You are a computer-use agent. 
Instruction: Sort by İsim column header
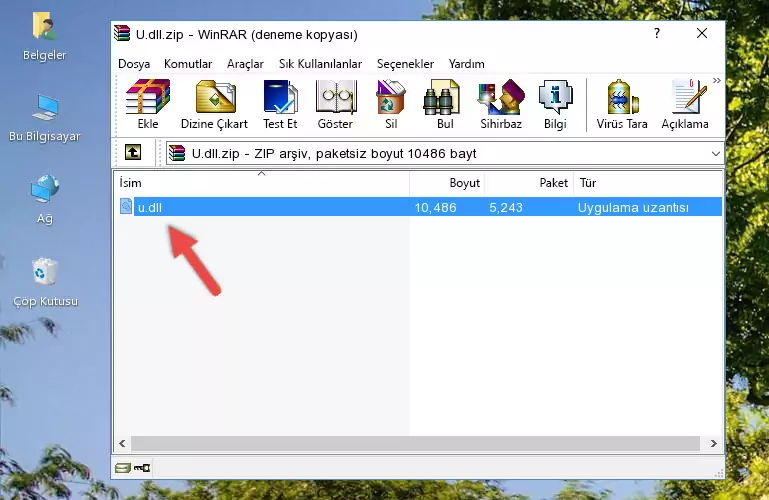coord(262,183)
